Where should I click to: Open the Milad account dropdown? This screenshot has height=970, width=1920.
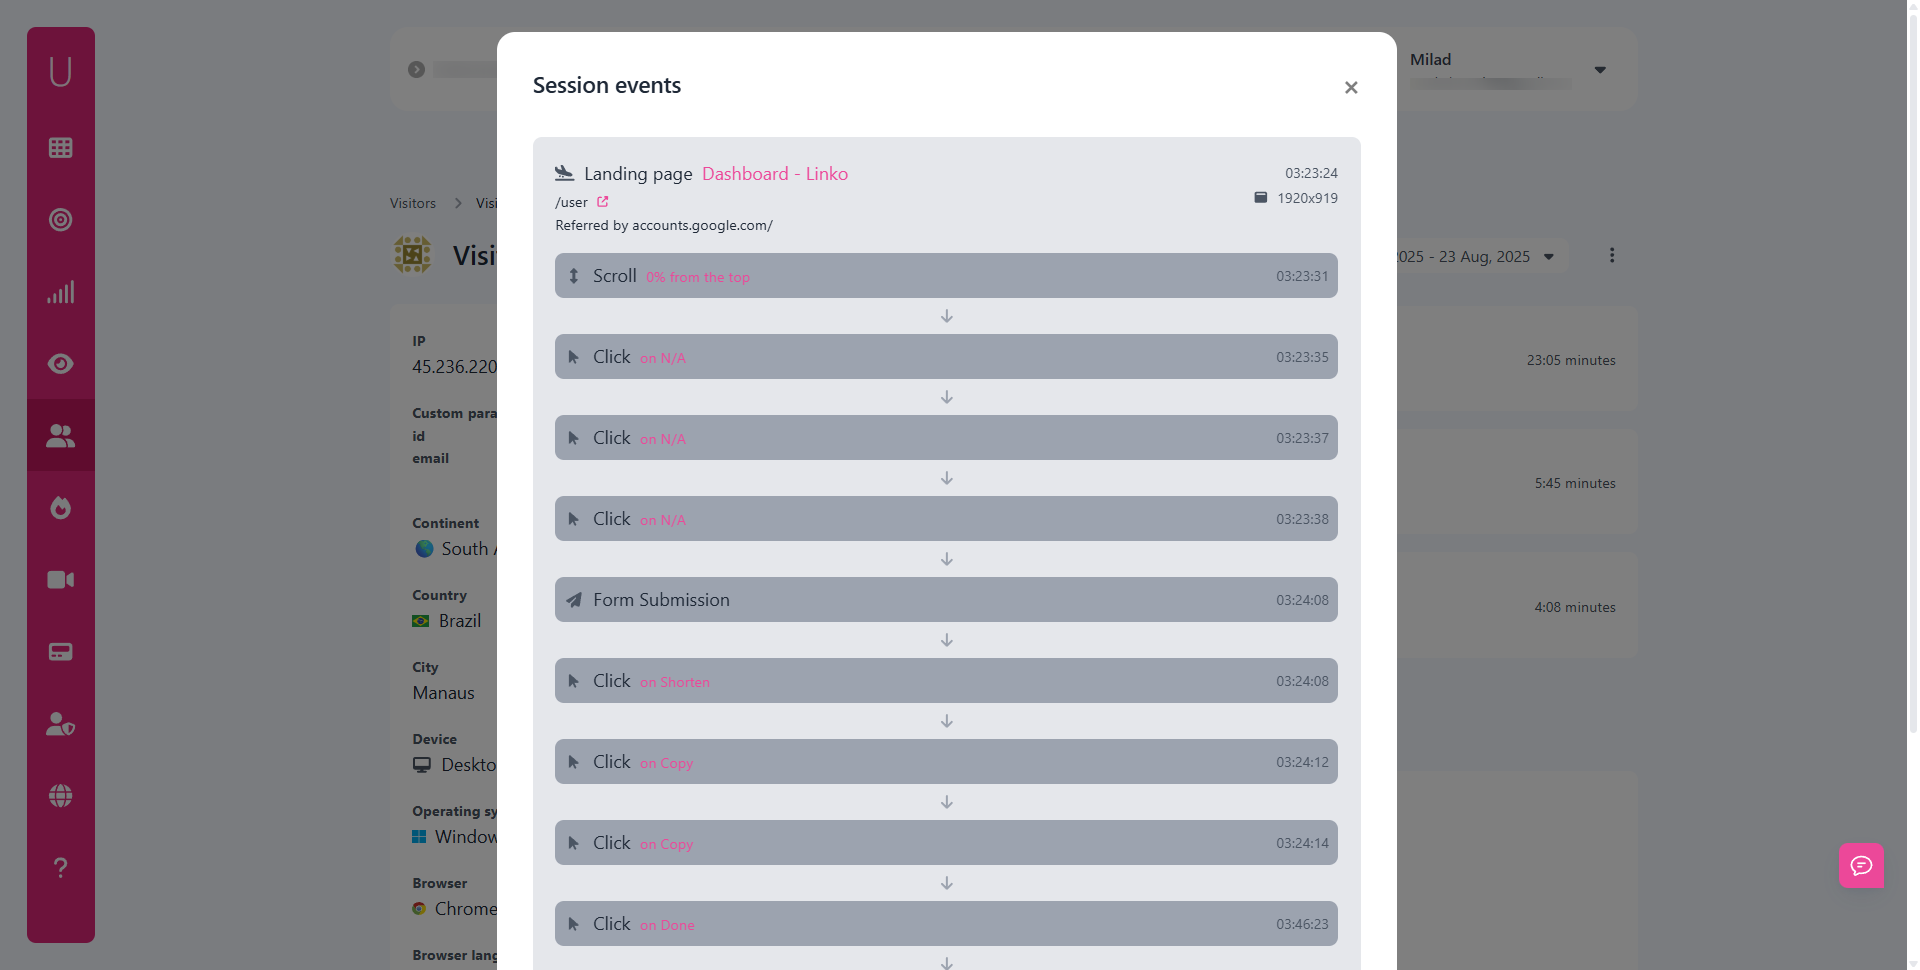coord(1600,69)
